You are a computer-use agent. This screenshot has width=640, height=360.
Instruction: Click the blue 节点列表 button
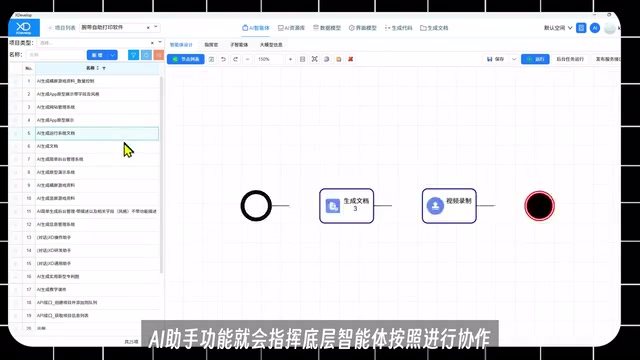click(186, 59)
